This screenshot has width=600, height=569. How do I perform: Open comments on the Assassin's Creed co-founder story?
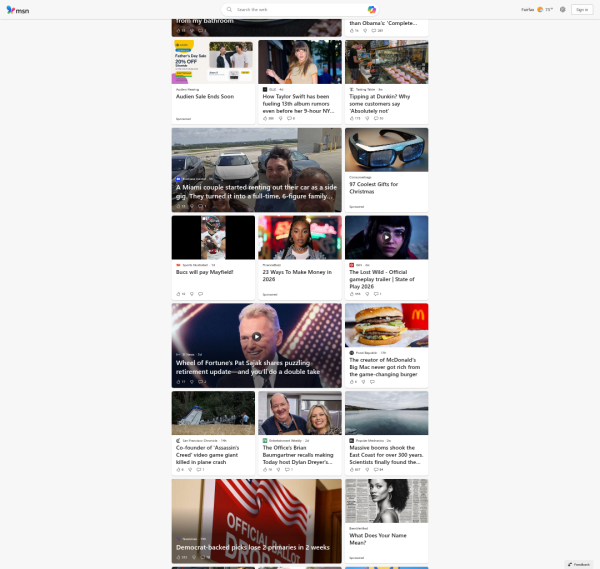pos(199,470)
